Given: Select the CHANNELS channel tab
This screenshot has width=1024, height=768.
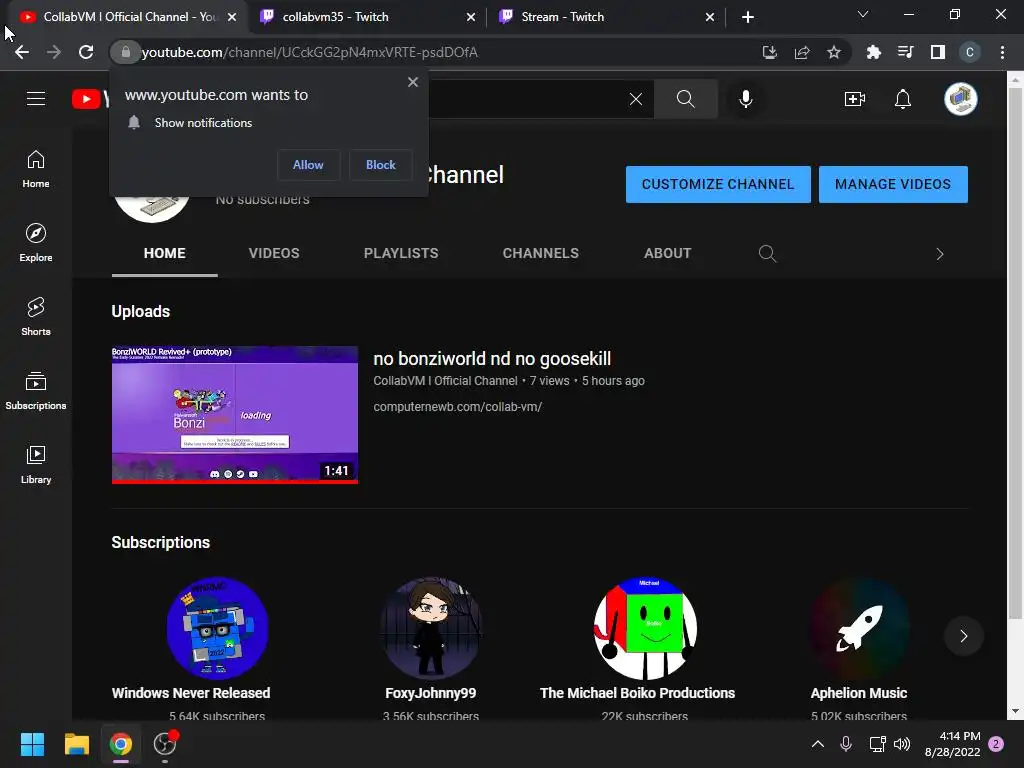Looking at the screenshot, I should tap(541, 253).
